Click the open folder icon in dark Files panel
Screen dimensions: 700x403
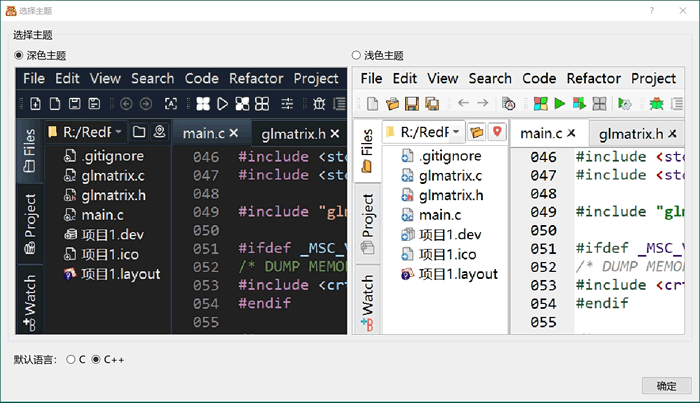pyautogui.click(x=139, y=132)
